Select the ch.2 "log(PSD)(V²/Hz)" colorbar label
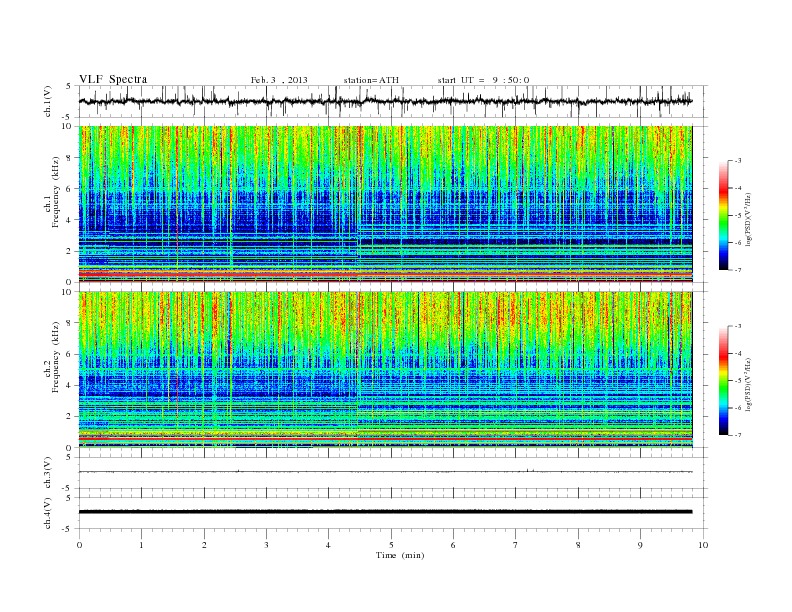The image size is (792, 612). (x=749, y=384)
